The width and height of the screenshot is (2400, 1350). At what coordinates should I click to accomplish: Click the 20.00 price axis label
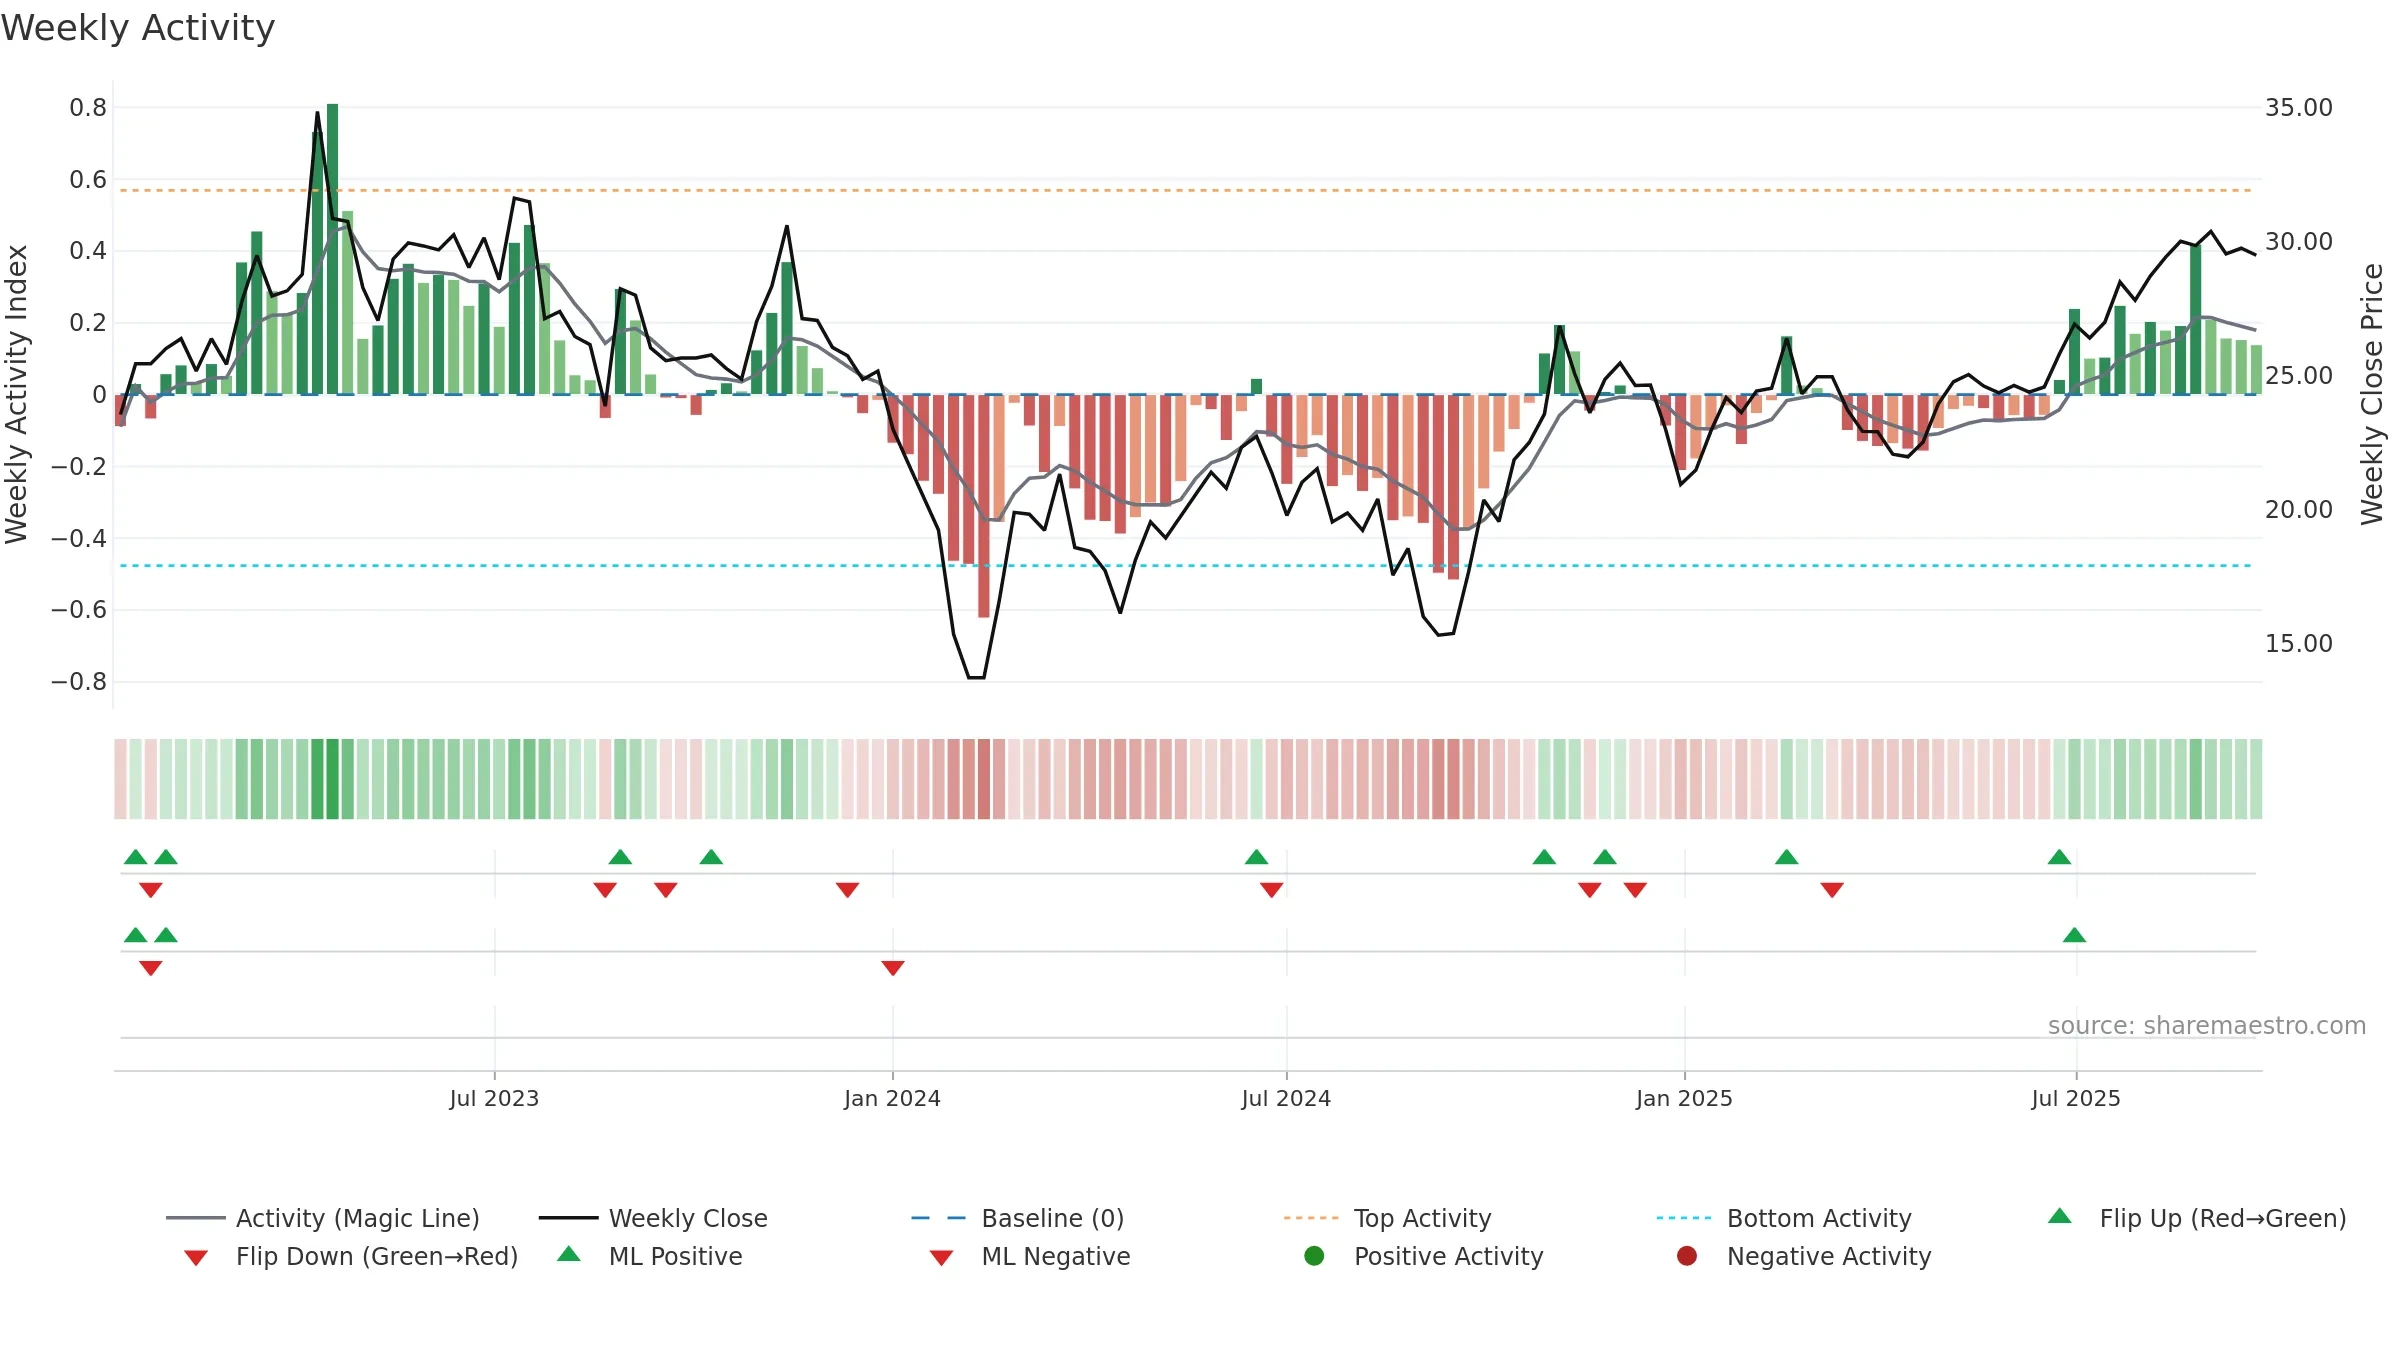[x=2299, y=510]
